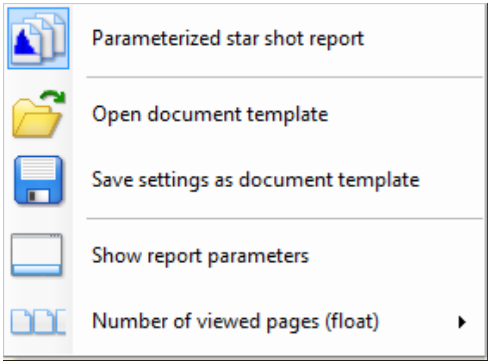This screenshot has height=364, width=491.
Task: Click the yellow folder Open template icon
Action: [x=38, y=114]
